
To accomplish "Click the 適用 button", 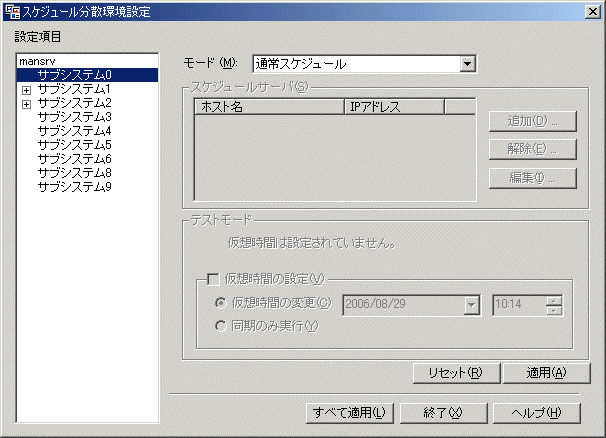I will pos(547,372).
